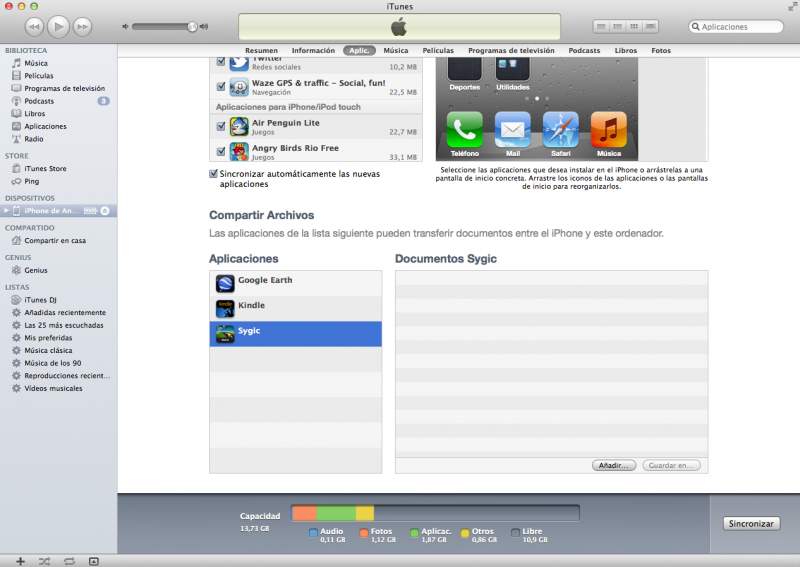The height and width of the screenshot is (567, 800).
Task: Disable Sincronizar automáticamente las nuevas aplicaciones
Action: point(214,174)
